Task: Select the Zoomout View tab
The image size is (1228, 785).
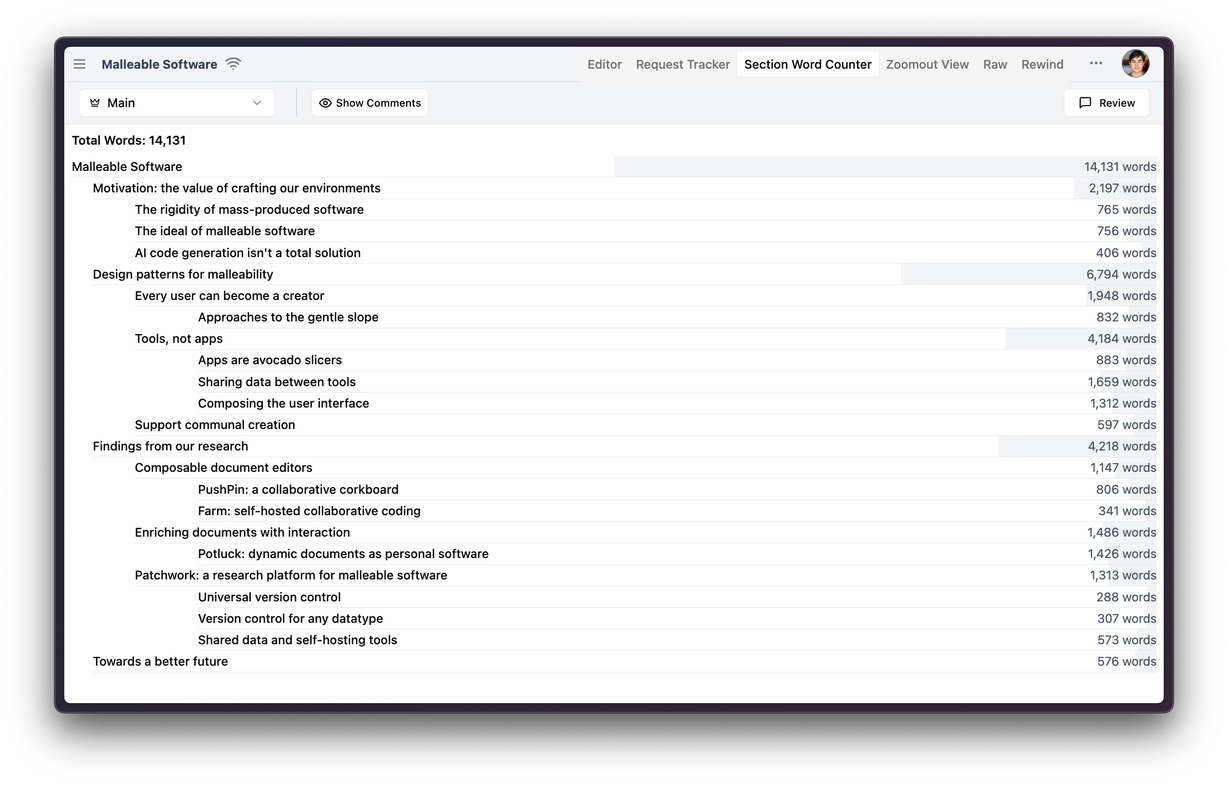Action: (927, 64)
